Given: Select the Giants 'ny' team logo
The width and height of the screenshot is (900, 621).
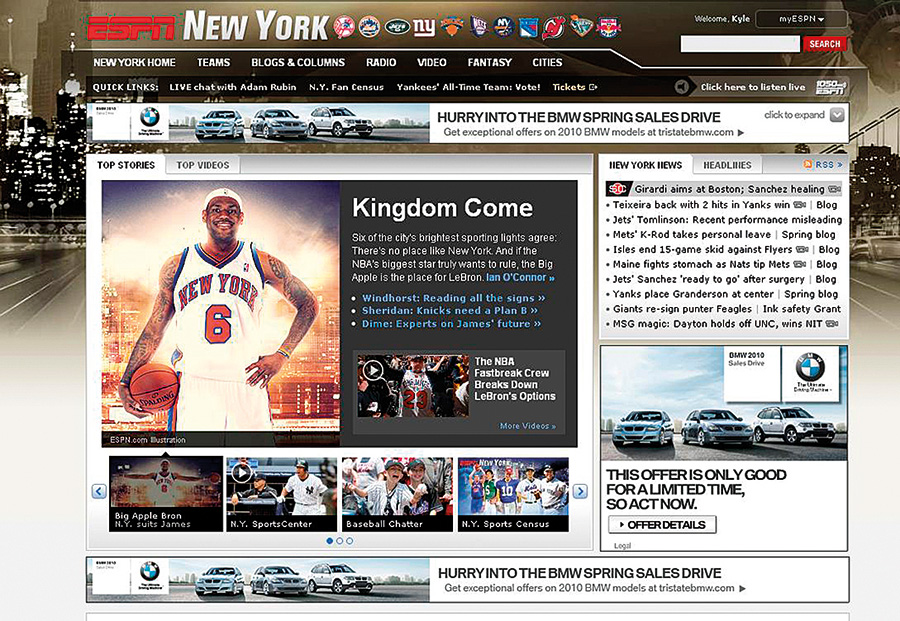Looking at the screenshot, I should point(424,27).
